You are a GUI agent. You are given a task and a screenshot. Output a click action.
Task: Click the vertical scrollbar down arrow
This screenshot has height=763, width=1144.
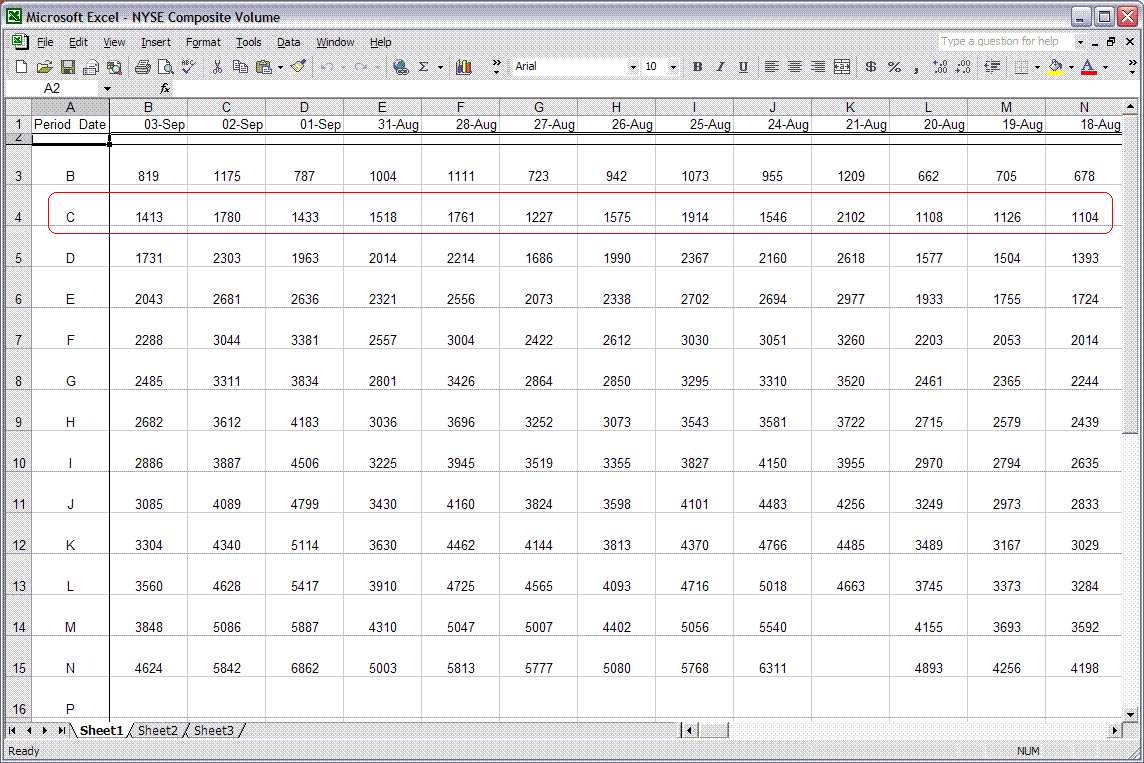pos(1130,715)
